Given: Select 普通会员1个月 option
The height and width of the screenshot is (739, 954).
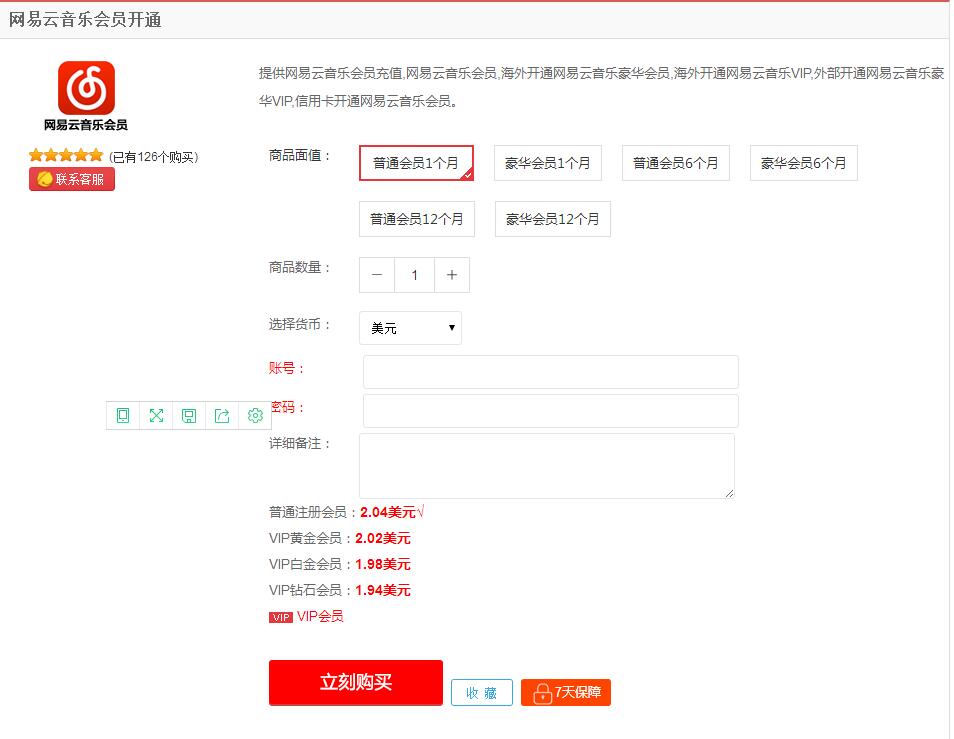Looking at the screenshot, I should pos(416,163).
